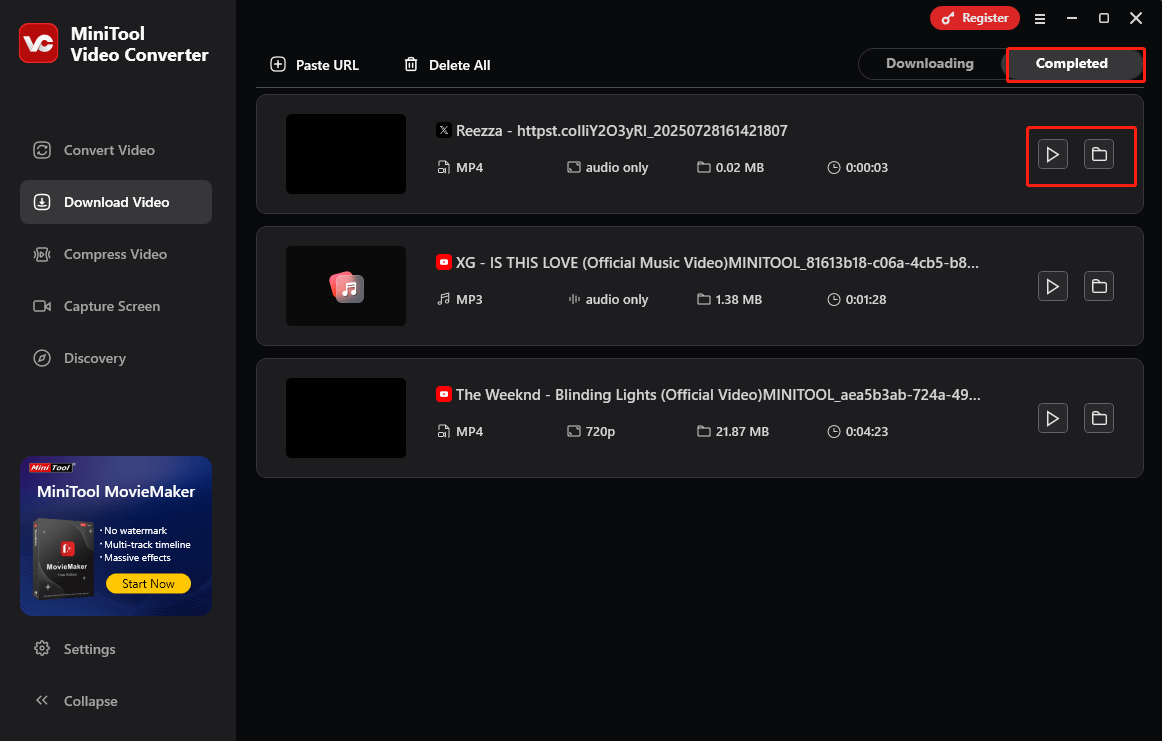Click The Weeknd video thumbnail
1162x741 pixels.
click(346, 418)
